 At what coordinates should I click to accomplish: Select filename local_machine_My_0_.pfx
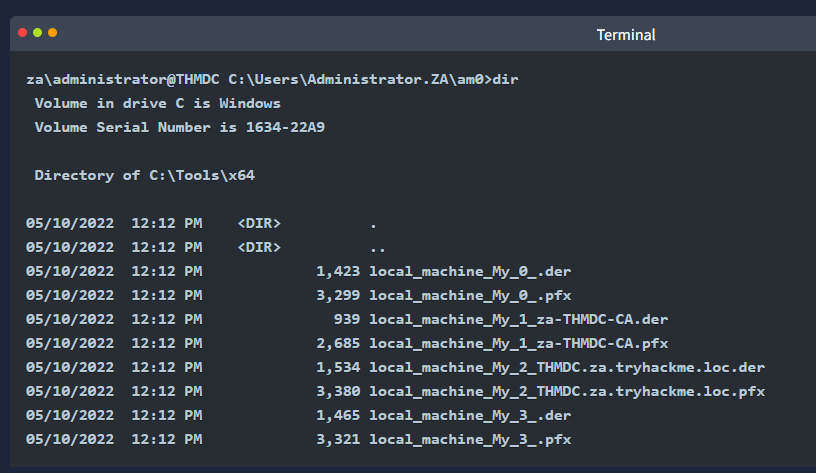(470, 296)
